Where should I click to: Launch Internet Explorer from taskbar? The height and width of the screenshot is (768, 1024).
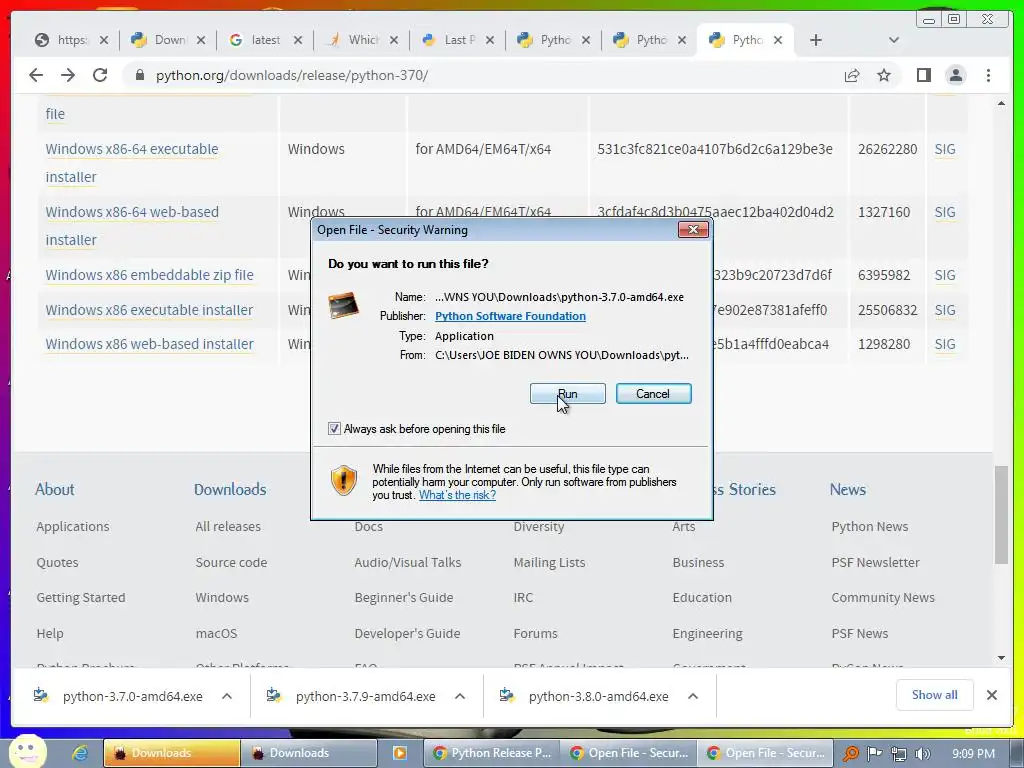80,753
